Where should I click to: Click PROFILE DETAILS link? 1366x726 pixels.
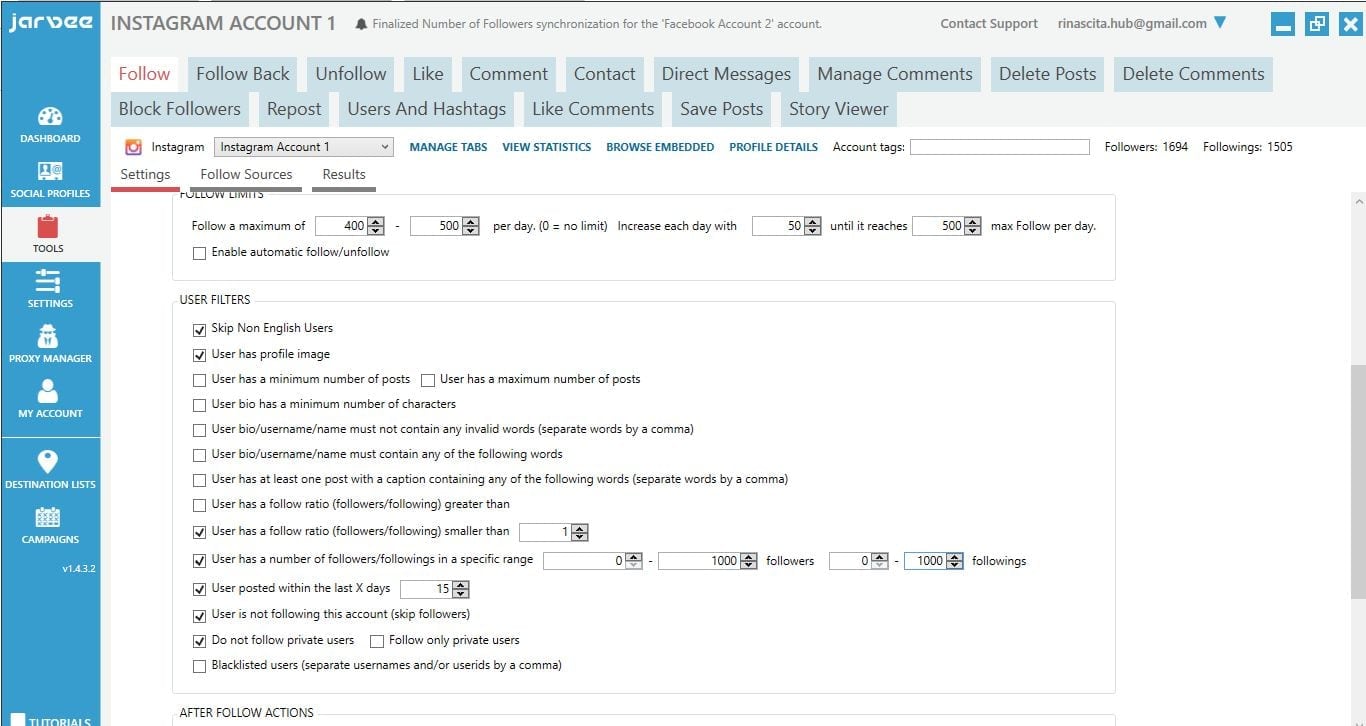click(x=774, y=147)
